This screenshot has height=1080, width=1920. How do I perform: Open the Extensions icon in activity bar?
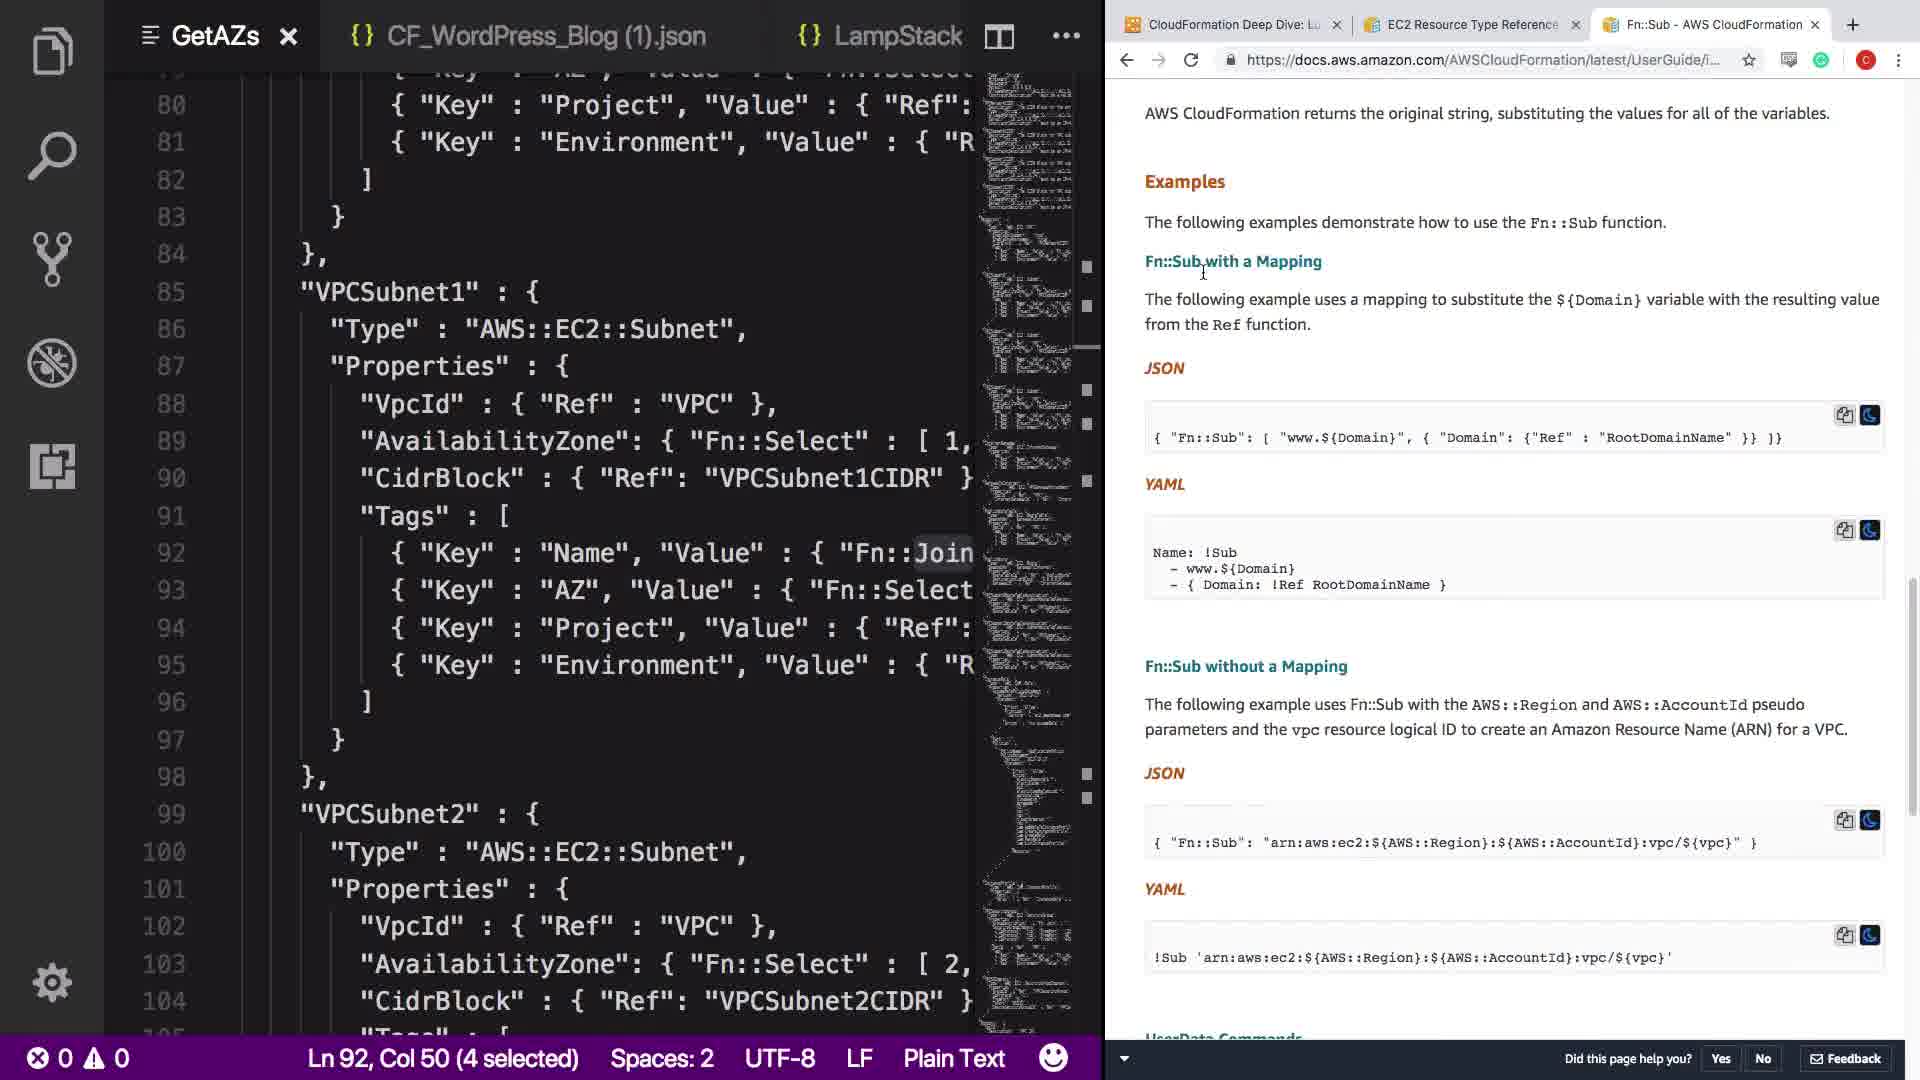coord(52,467)
